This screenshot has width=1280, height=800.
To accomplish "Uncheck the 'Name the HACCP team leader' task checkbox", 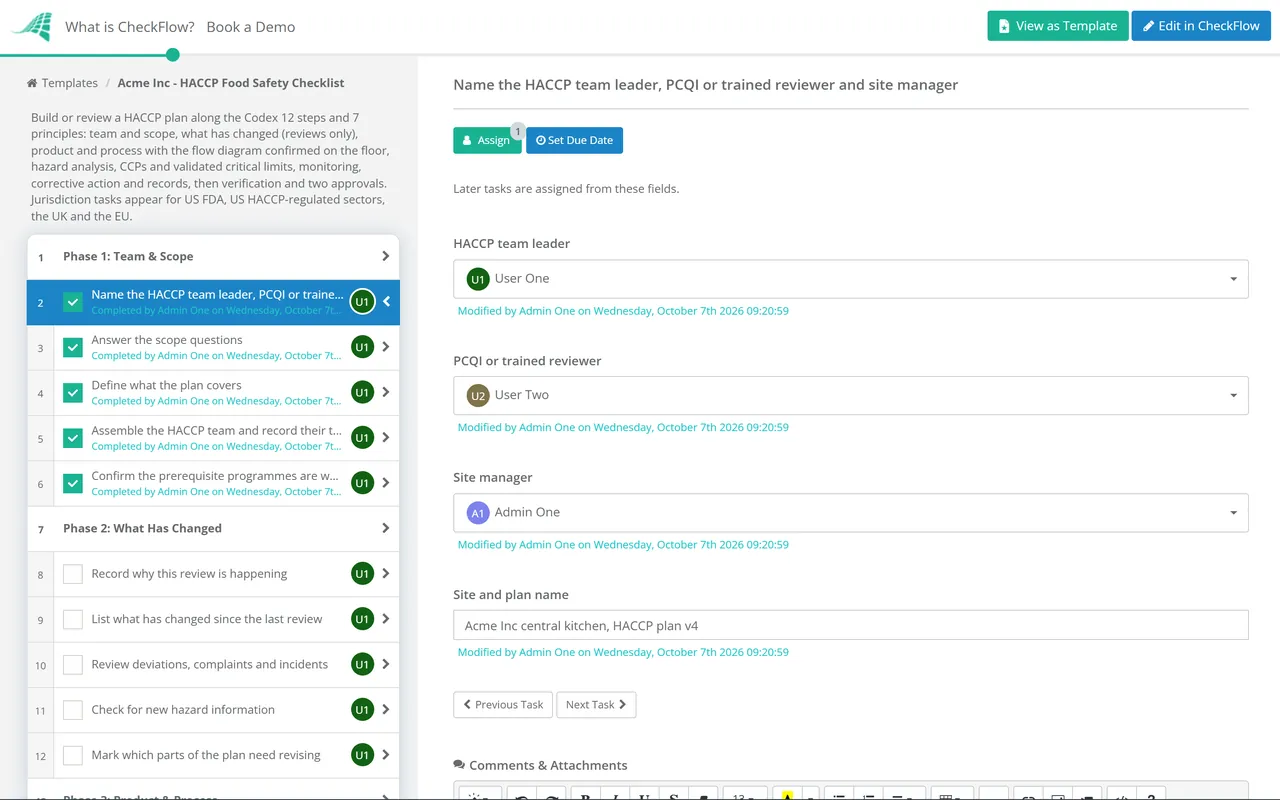I will click(73, 302).
